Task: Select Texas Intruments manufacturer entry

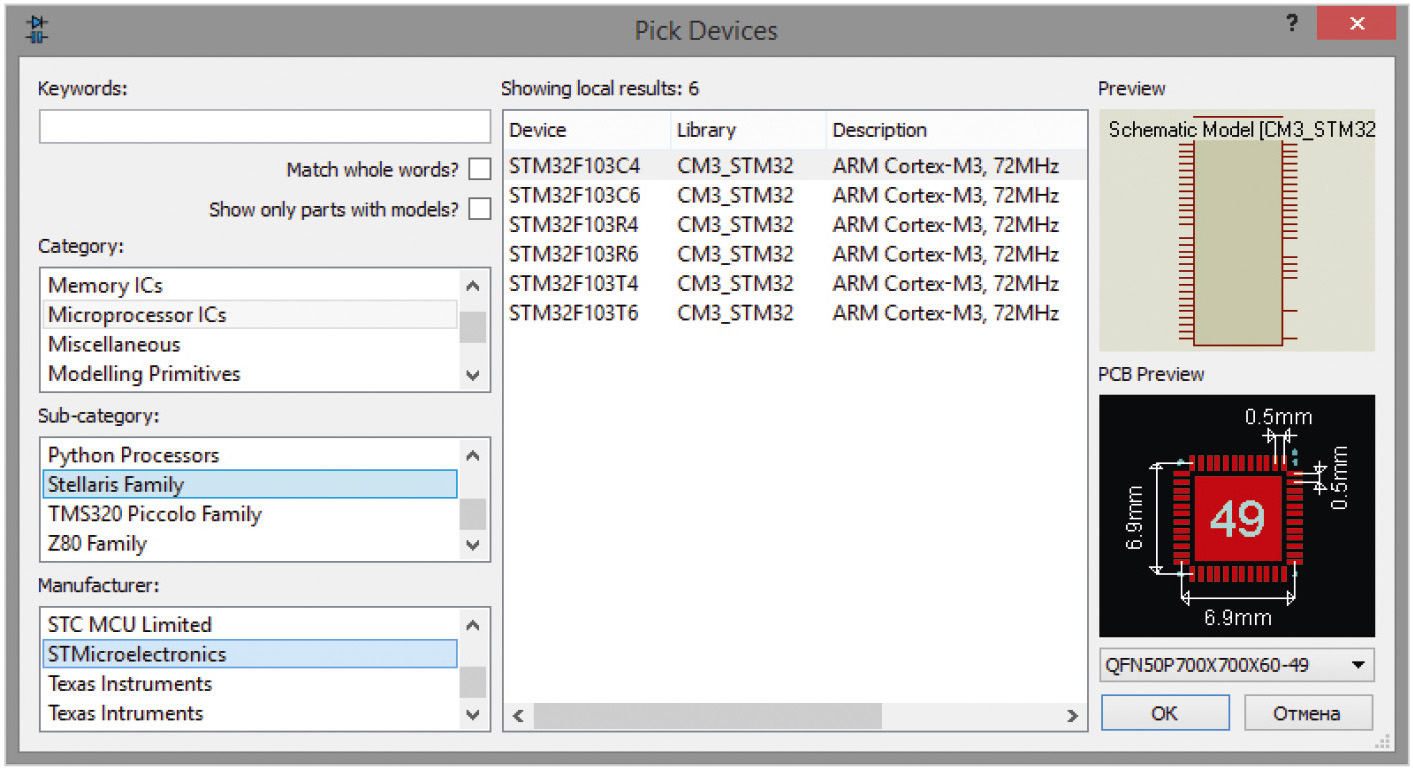Action: pos(250,713)
